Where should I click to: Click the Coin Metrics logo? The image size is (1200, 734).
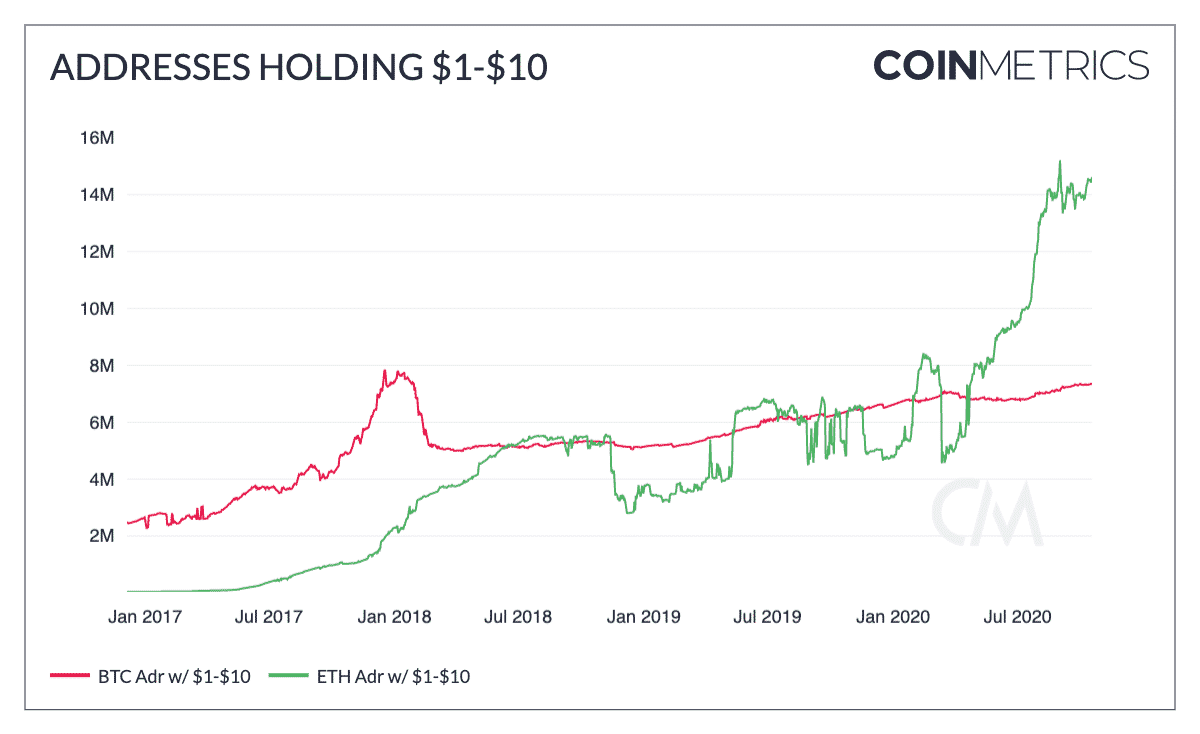(x=1011, y=65)
